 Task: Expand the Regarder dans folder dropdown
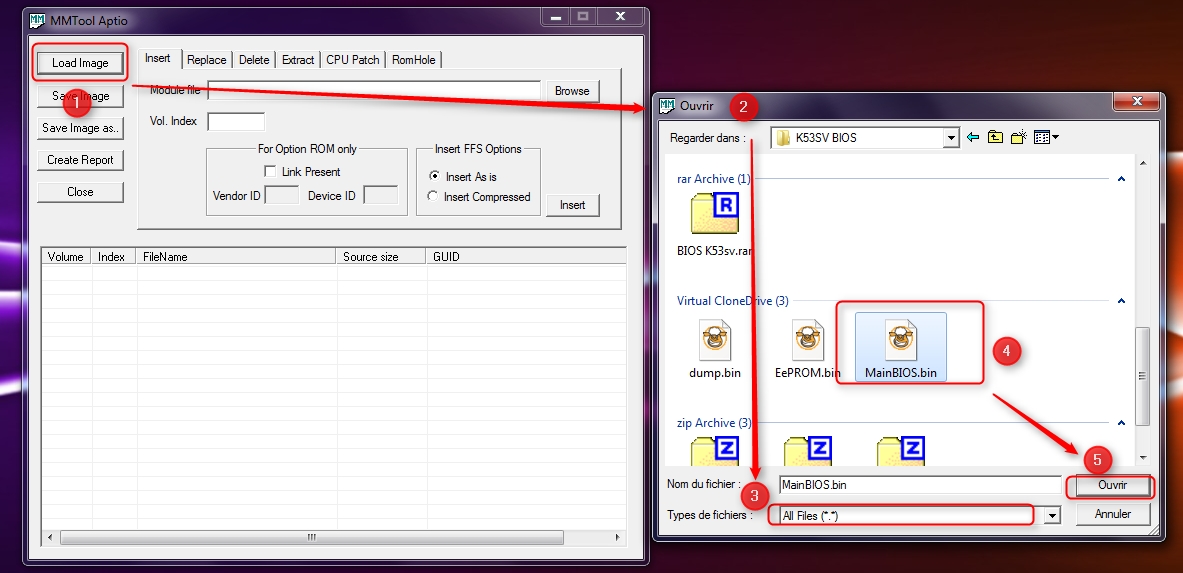pos(951,137)
